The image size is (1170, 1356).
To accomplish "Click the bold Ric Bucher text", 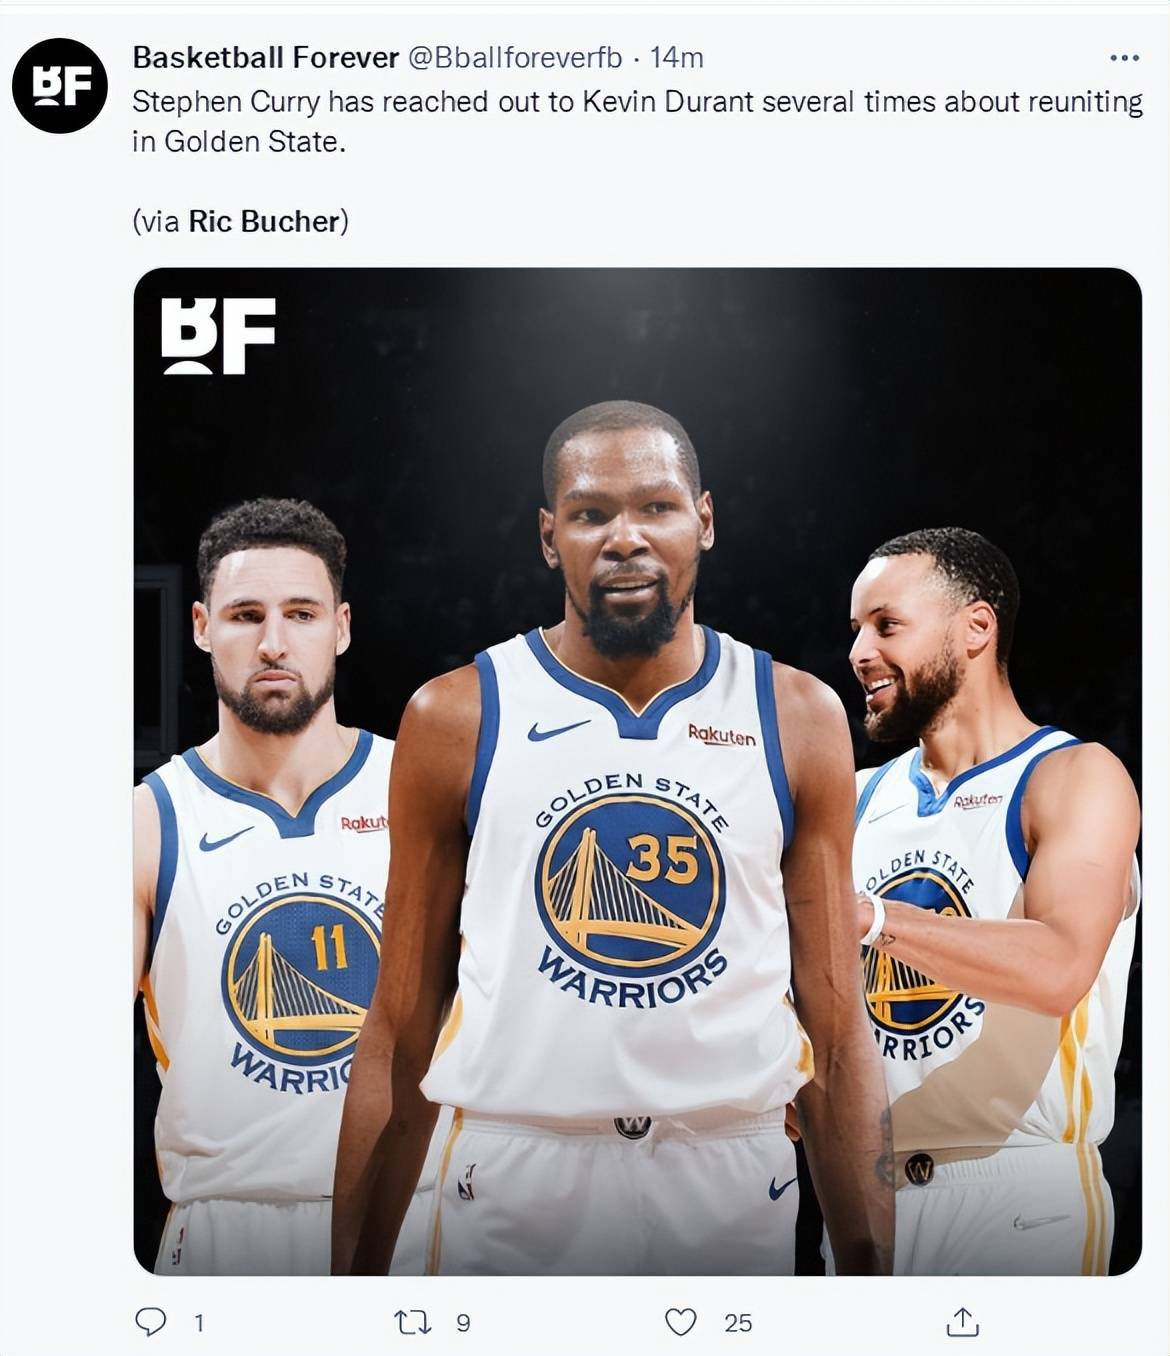I will click(265, 221).
